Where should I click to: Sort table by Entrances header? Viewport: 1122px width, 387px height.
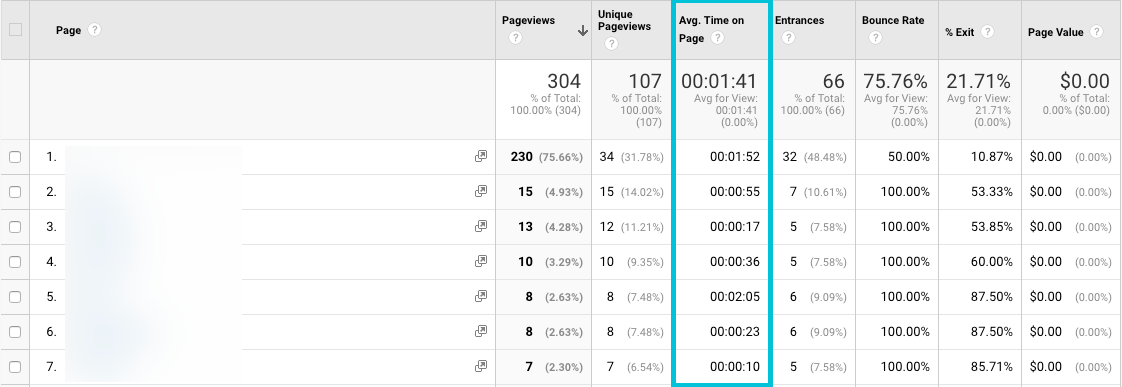click(x=799, y=21)
